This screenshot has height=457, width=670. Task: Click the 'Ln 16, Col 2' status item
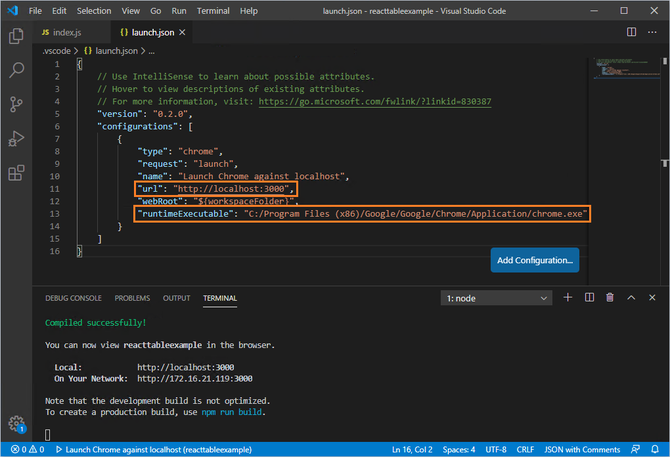point(412,449)
